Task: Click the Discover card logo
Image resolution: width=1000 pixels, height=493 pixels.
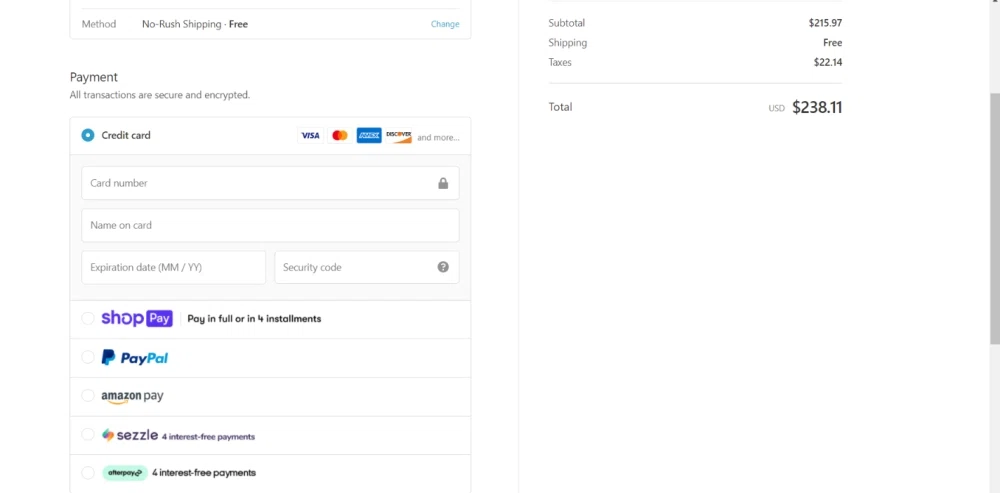Action: 399,135
